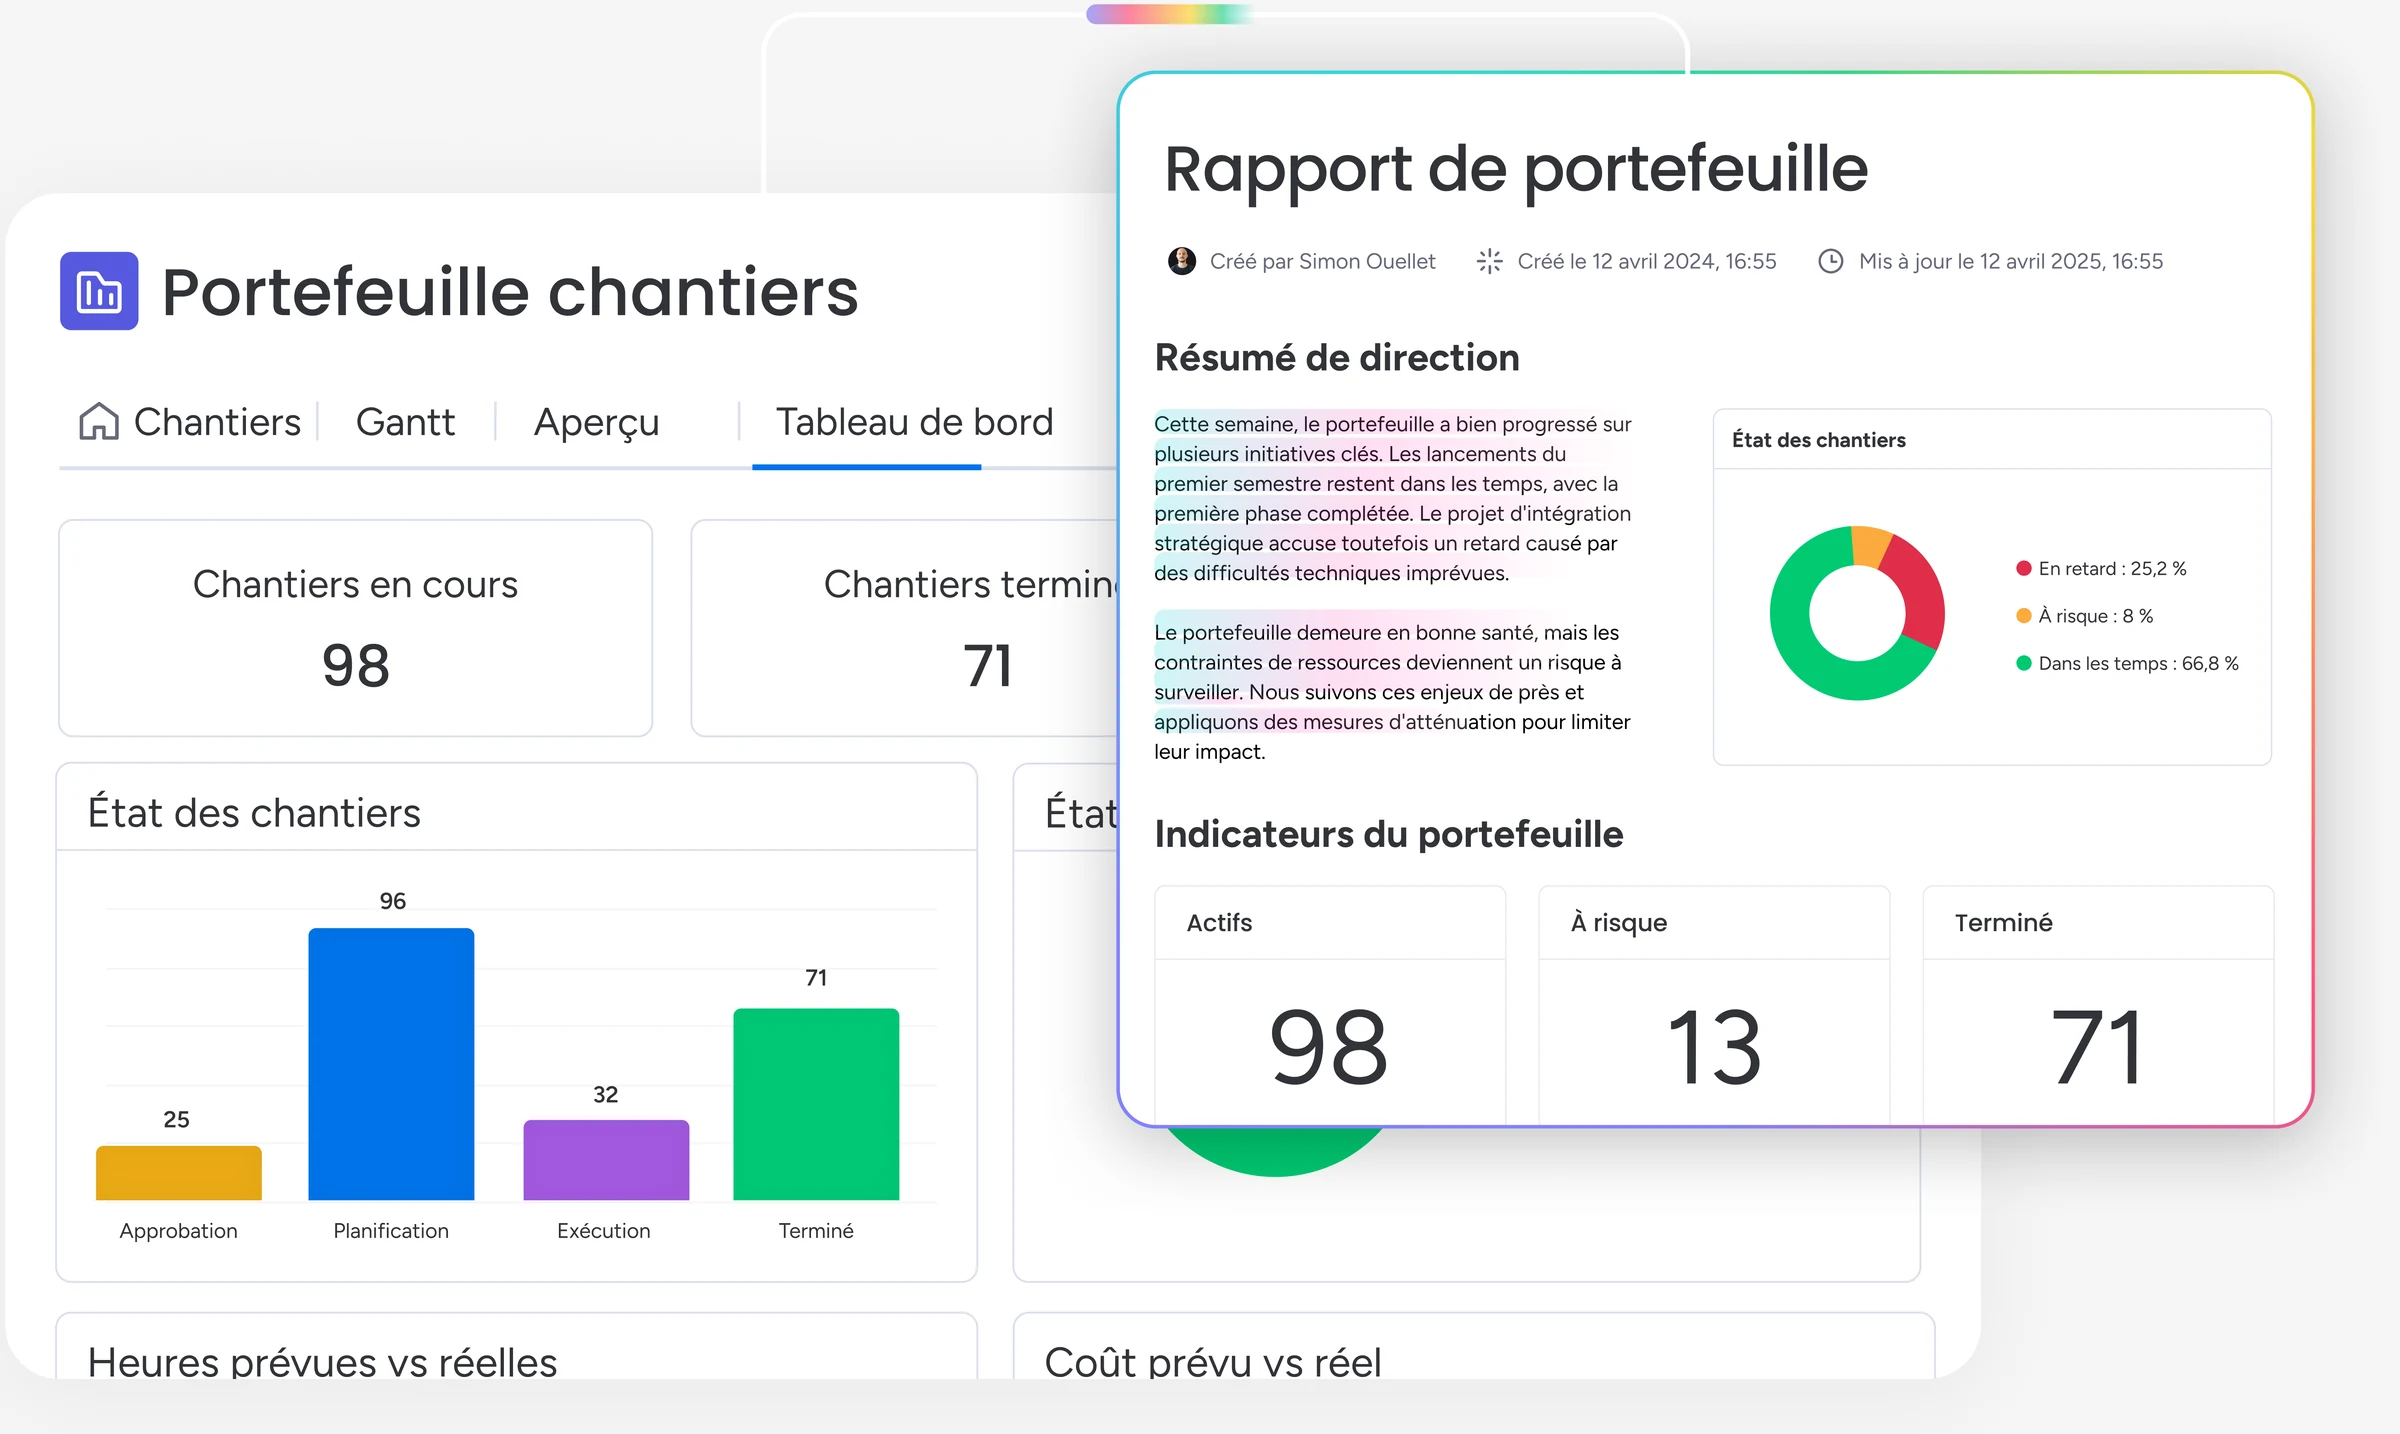Click the Planification axis label
This screenshot has width=2400, height=1434.
coord(391,1231)
